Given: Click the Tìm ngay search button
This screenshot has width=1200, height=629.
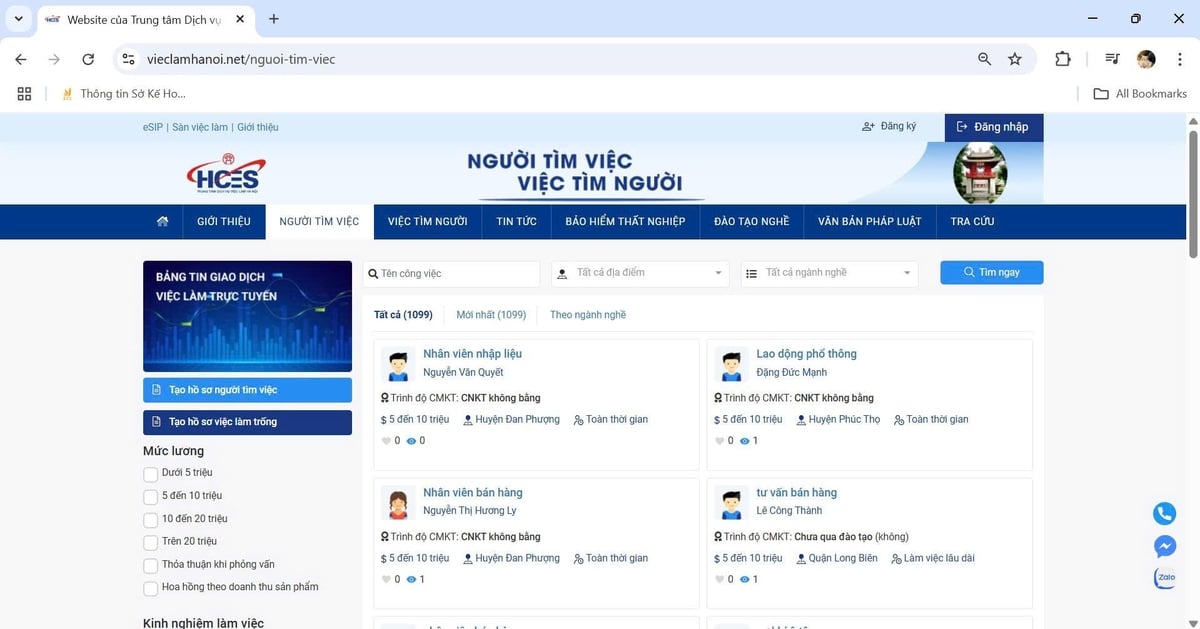Looking at the screenshot, I should 992,272.
